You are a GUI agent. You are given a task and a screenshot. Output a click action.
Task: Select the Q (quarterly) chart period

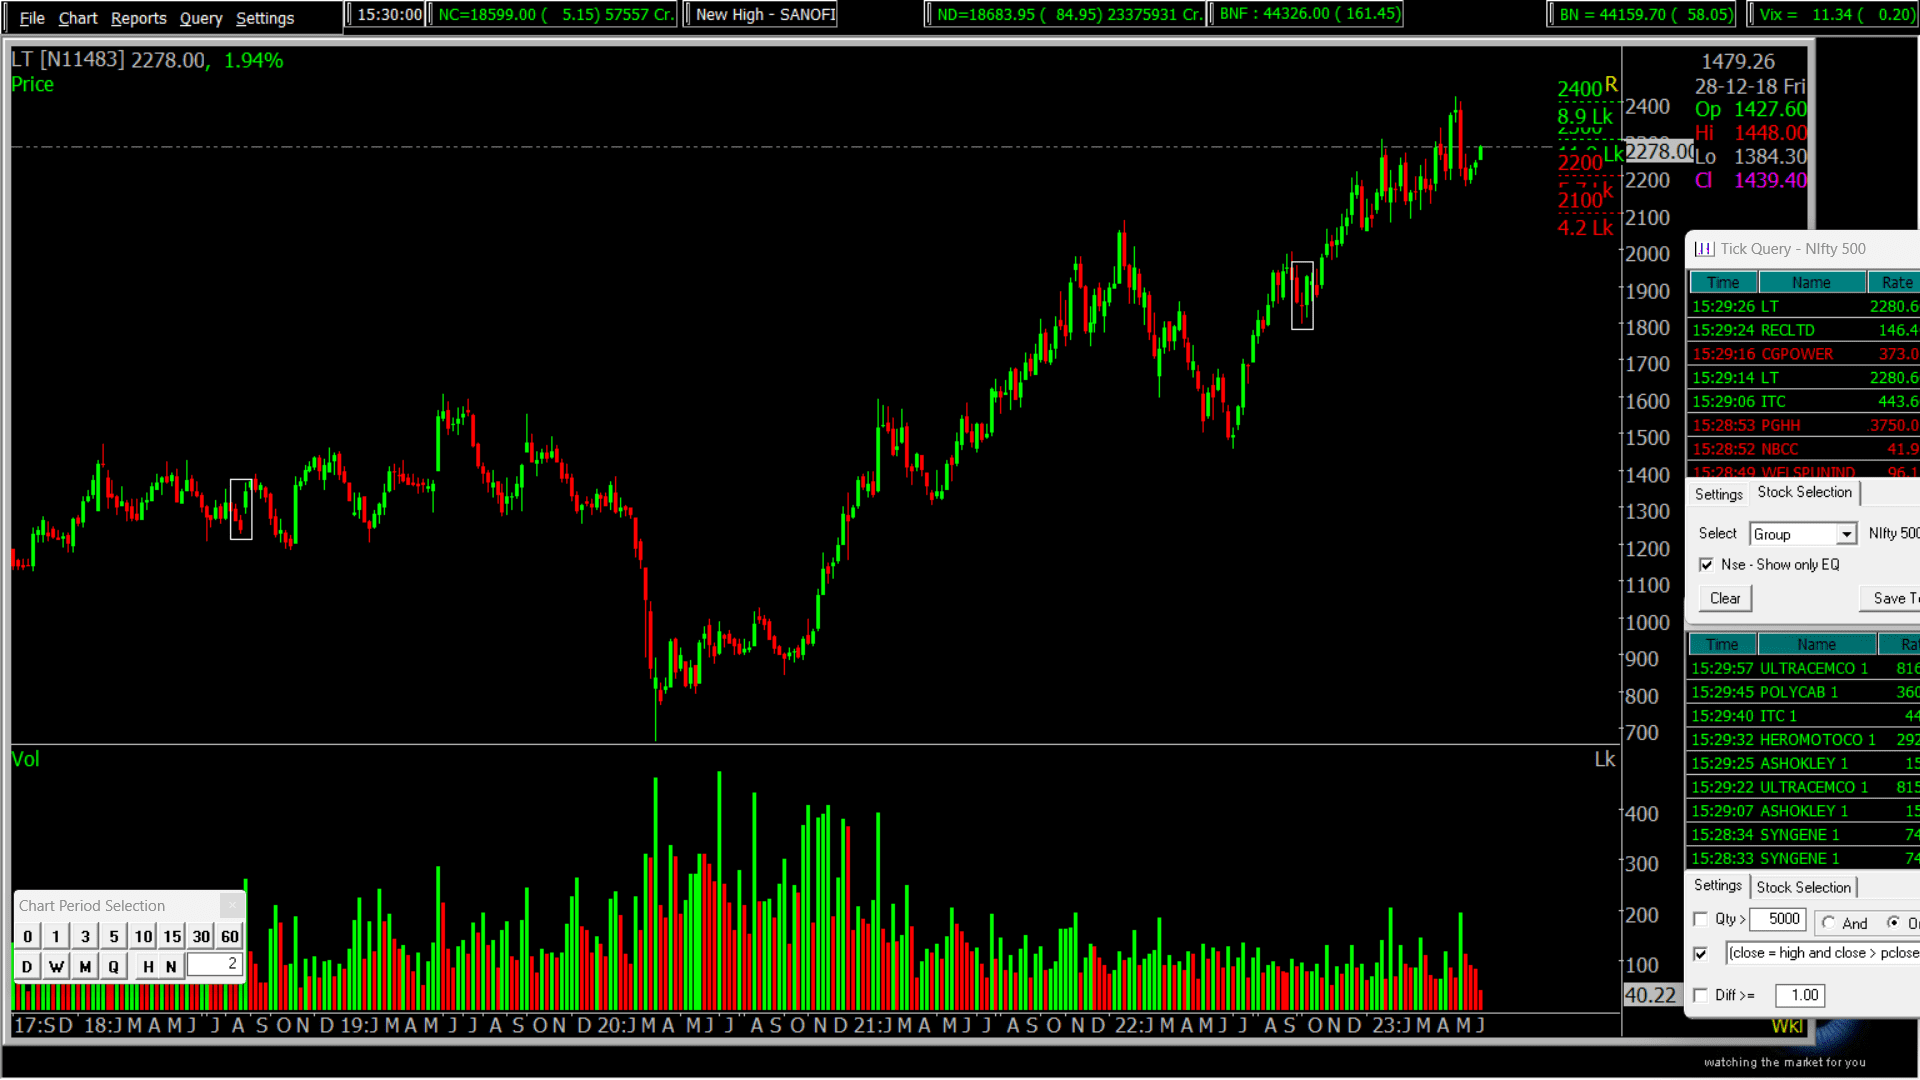[x=113, y=966]
